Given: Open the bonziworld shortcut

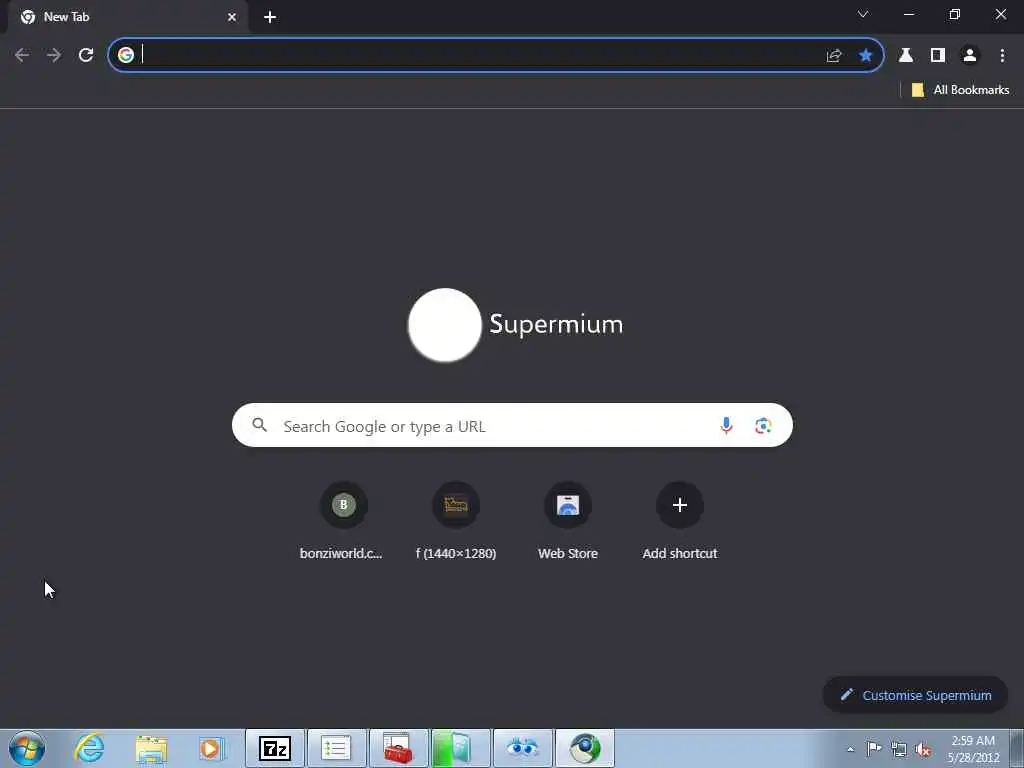Looking at the screenshot, I should [x=344, y=520].
